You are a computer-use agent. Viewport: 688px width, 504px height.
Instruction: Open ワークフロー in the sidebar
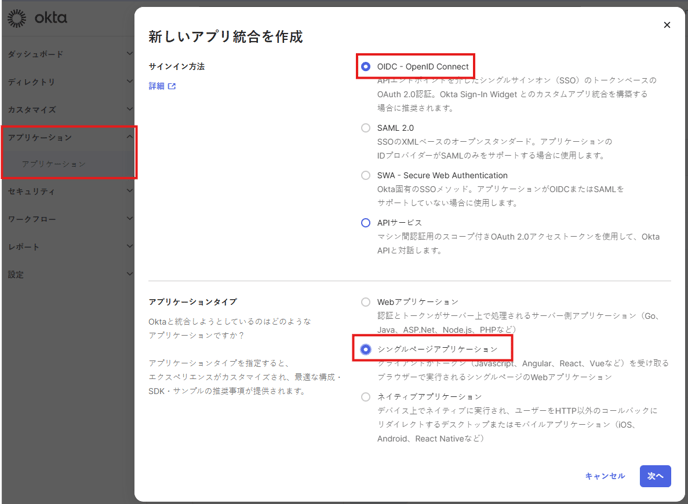(x=32, y=219)
